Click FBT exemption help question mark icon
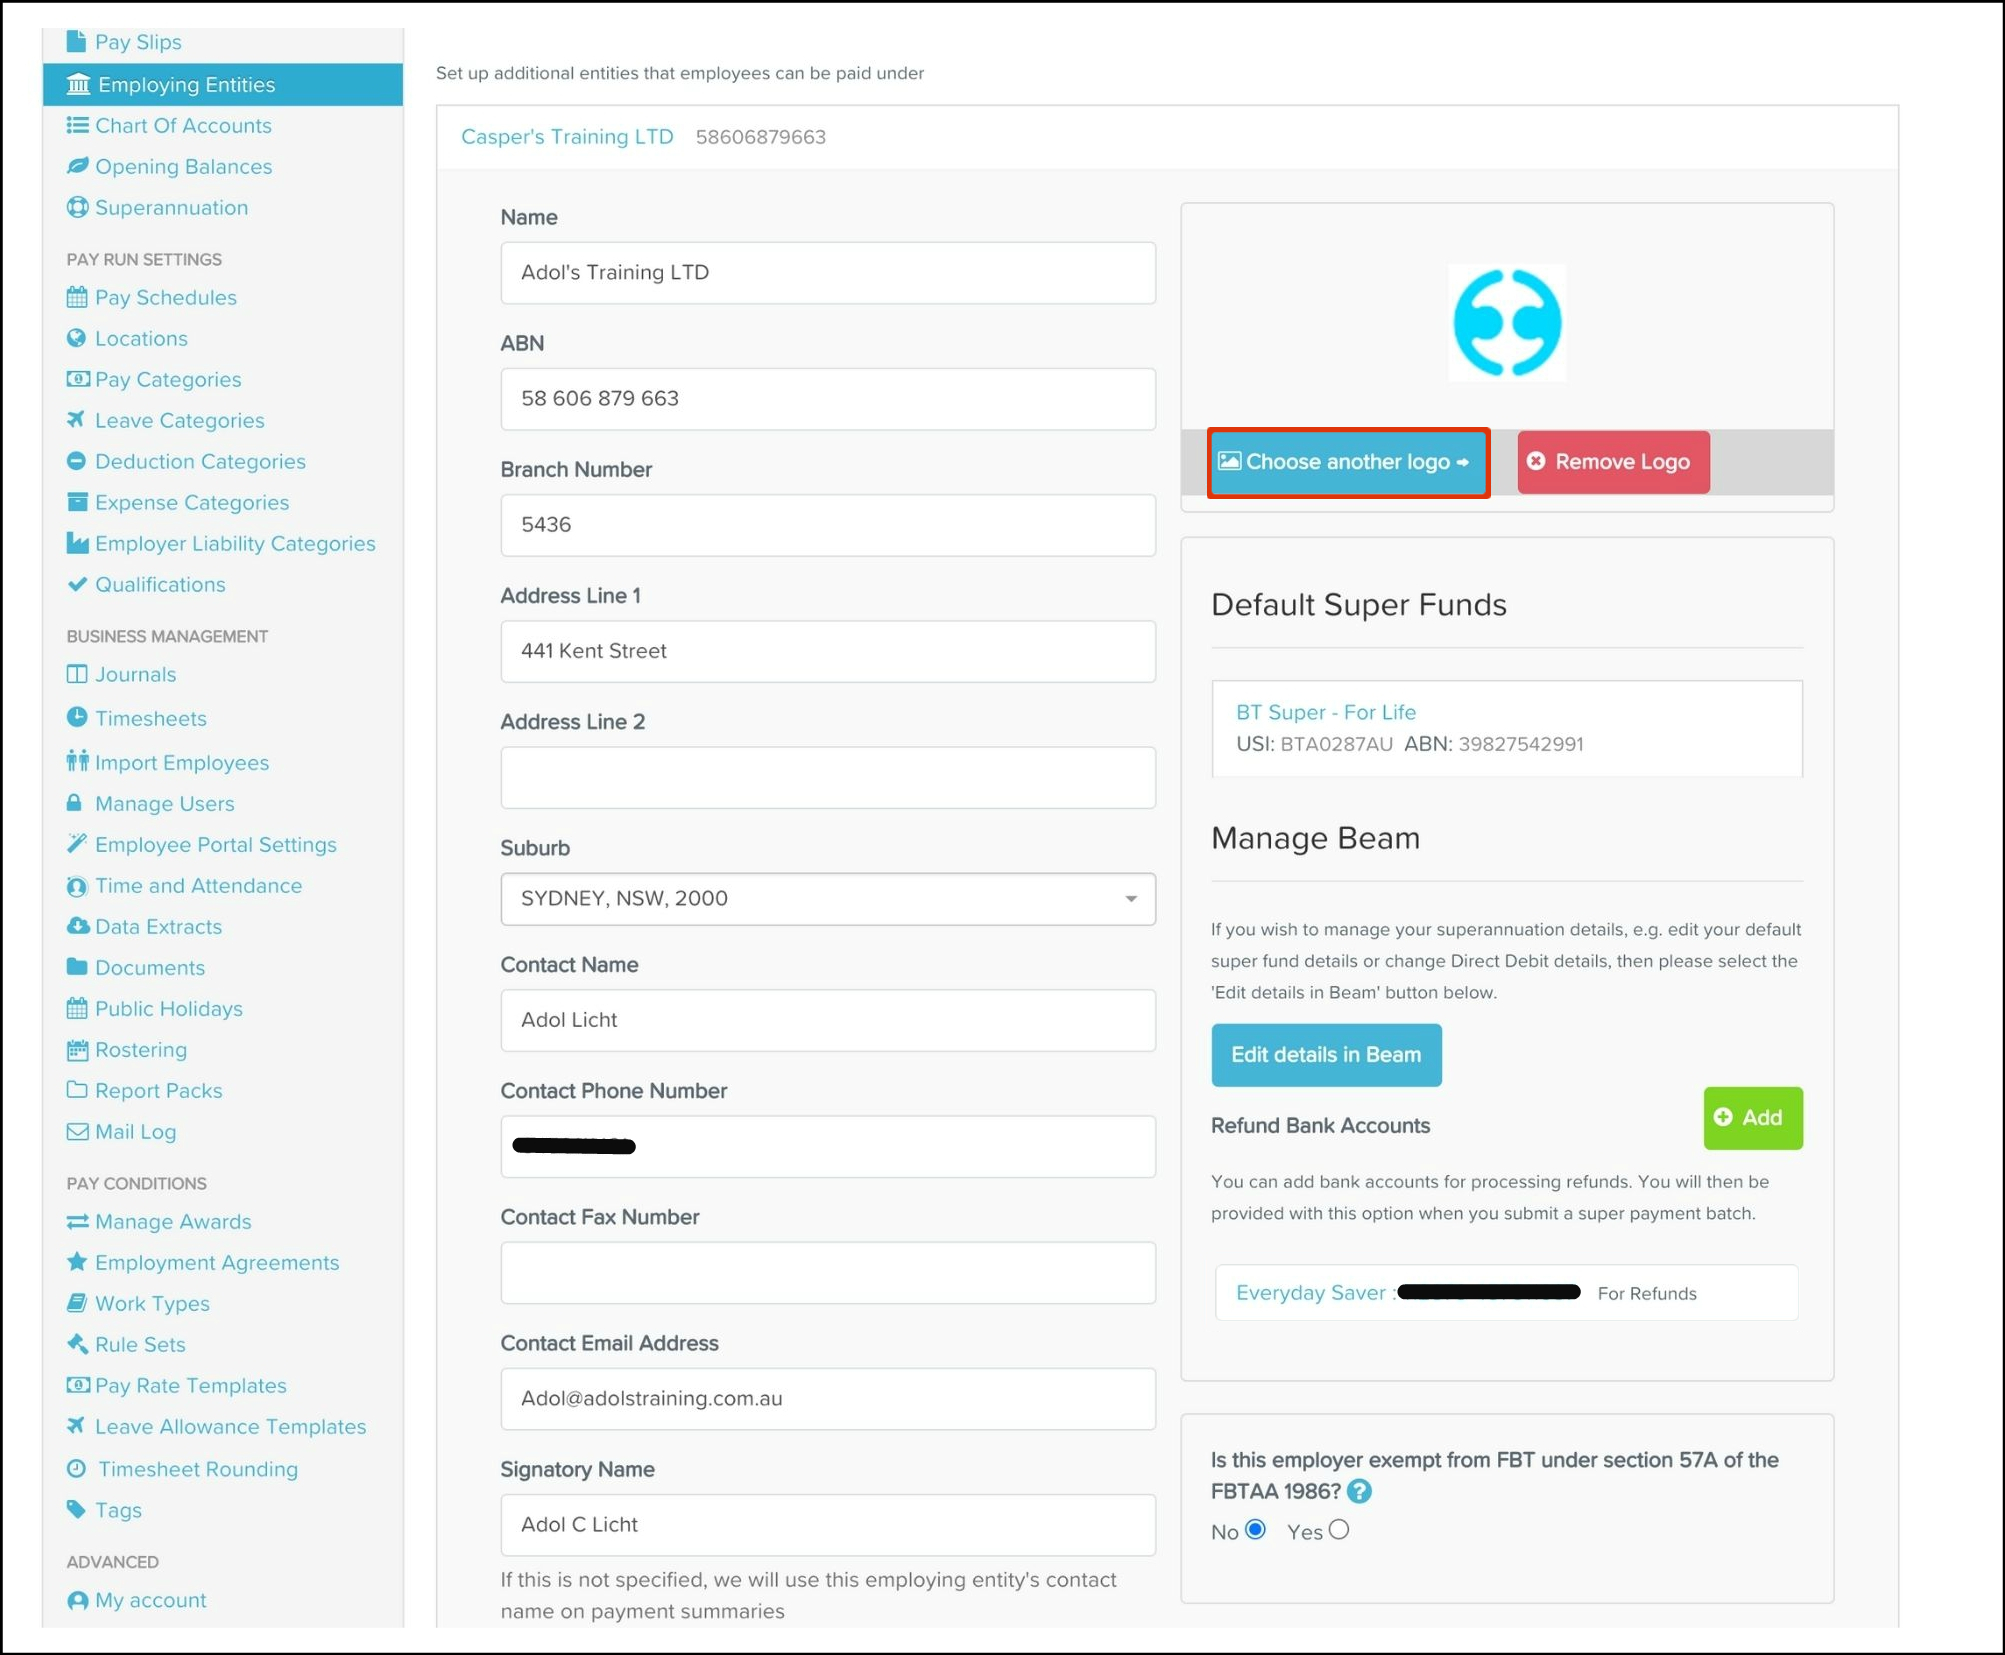 (x=1359, y=1491)
